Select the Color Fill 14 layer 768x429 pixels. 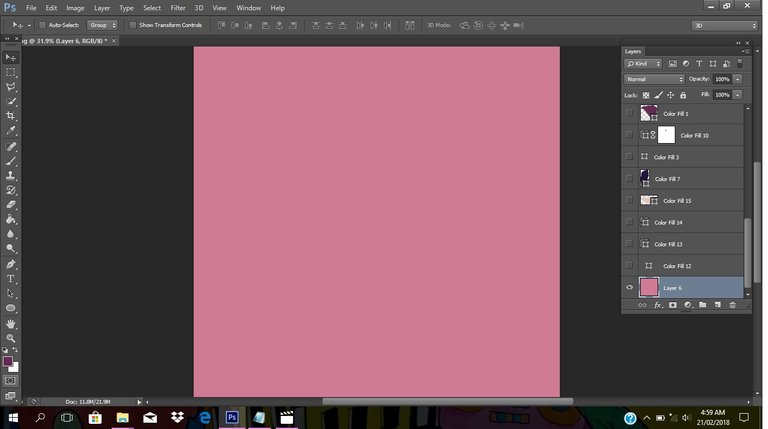(x=691, y=222)
